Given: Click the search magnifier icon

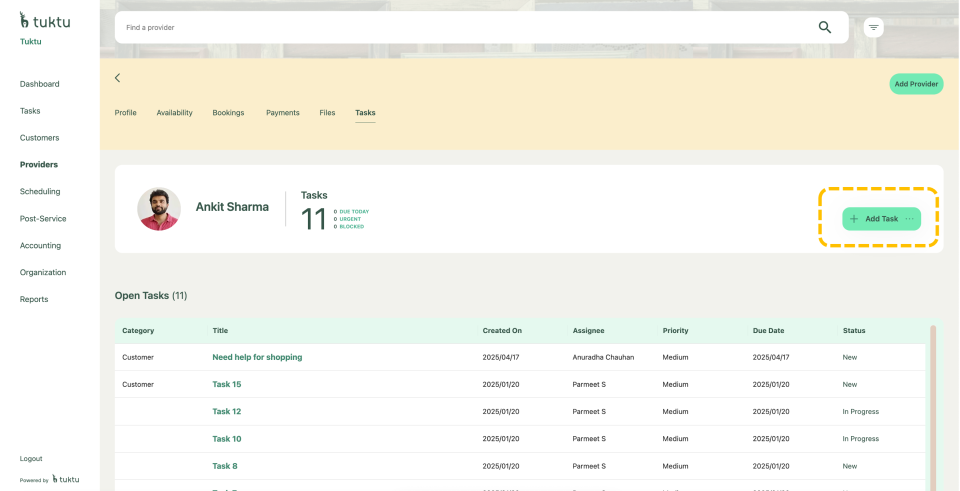Looking at the screenshot, I should point(825,27).
